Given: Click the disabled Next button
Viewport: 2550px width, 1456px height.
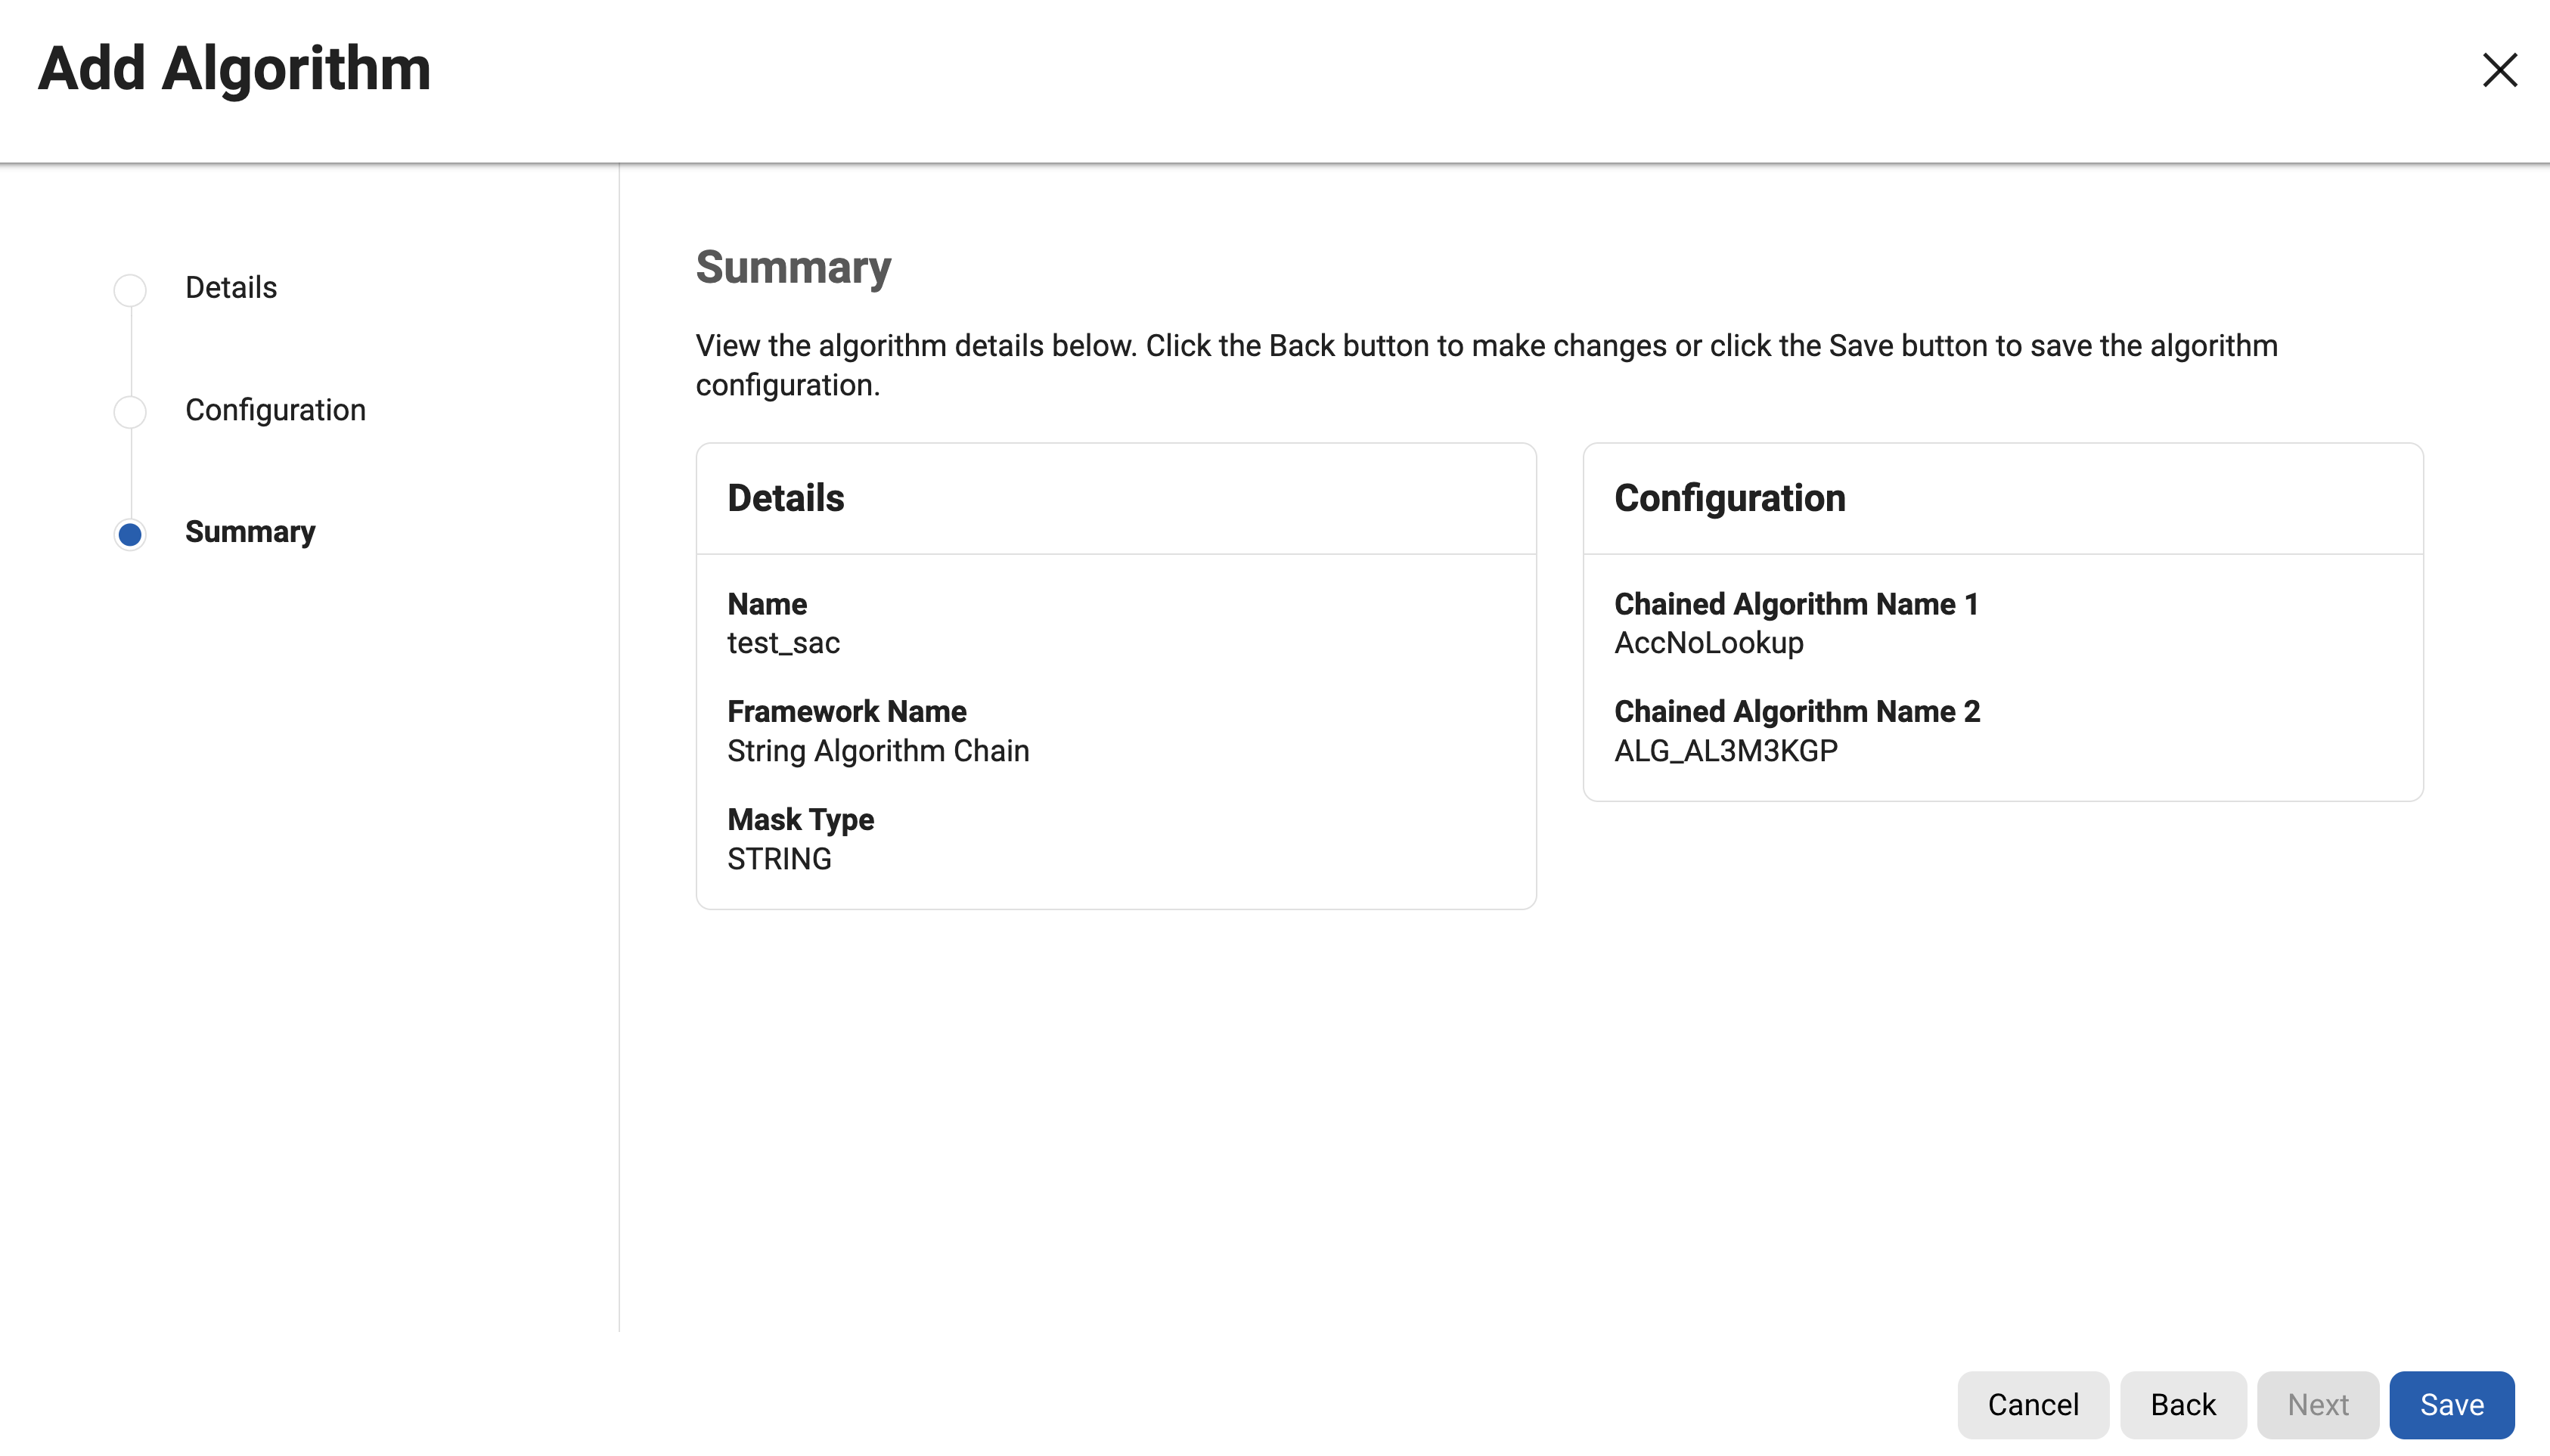Looking at the screenshot, I should pyautogui.click(x=2317, y=1404).
